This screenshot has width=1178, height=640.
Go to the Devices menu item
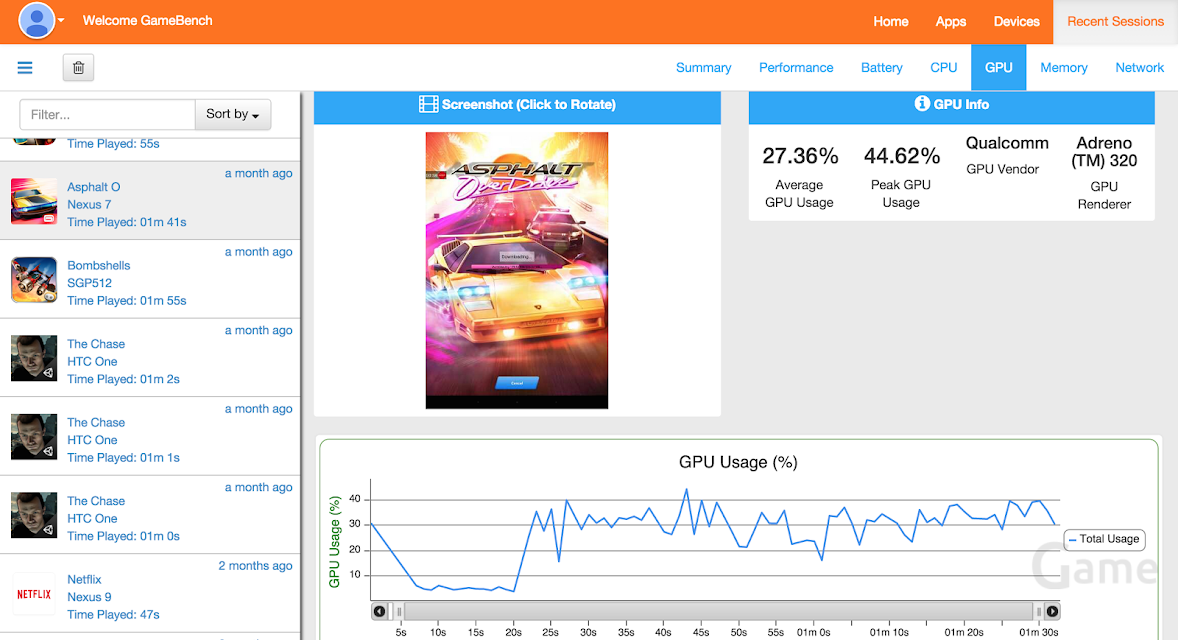tap(1016, 21)
